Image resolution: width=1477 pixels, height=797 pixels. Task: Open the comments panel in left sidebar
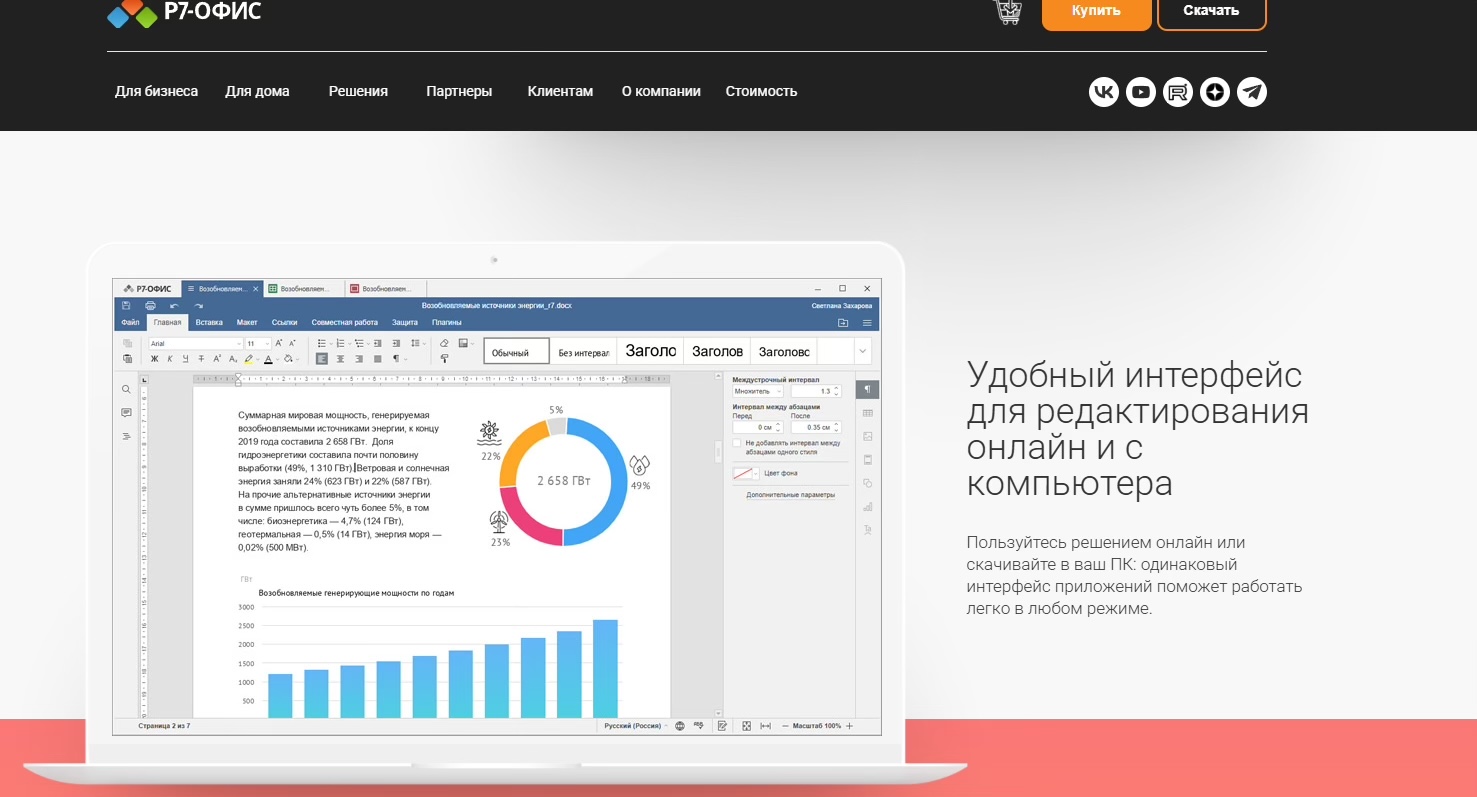coord(126,412)
